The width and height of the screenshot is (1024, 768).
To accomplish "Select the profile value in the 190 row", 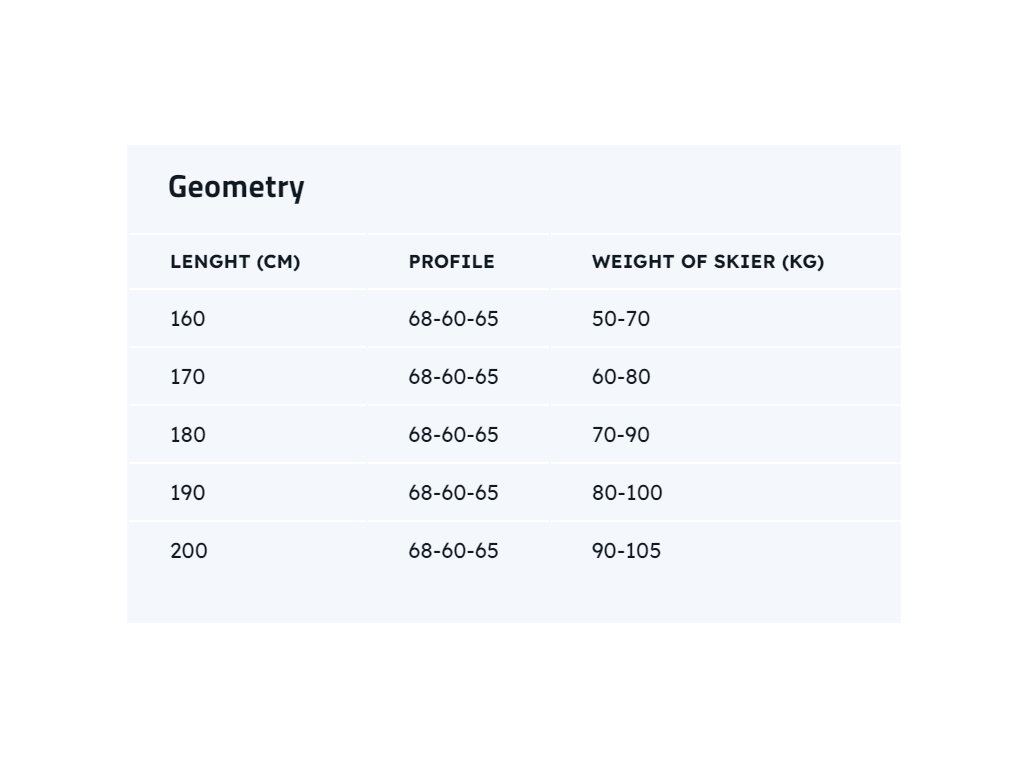I will click(453, 493).
